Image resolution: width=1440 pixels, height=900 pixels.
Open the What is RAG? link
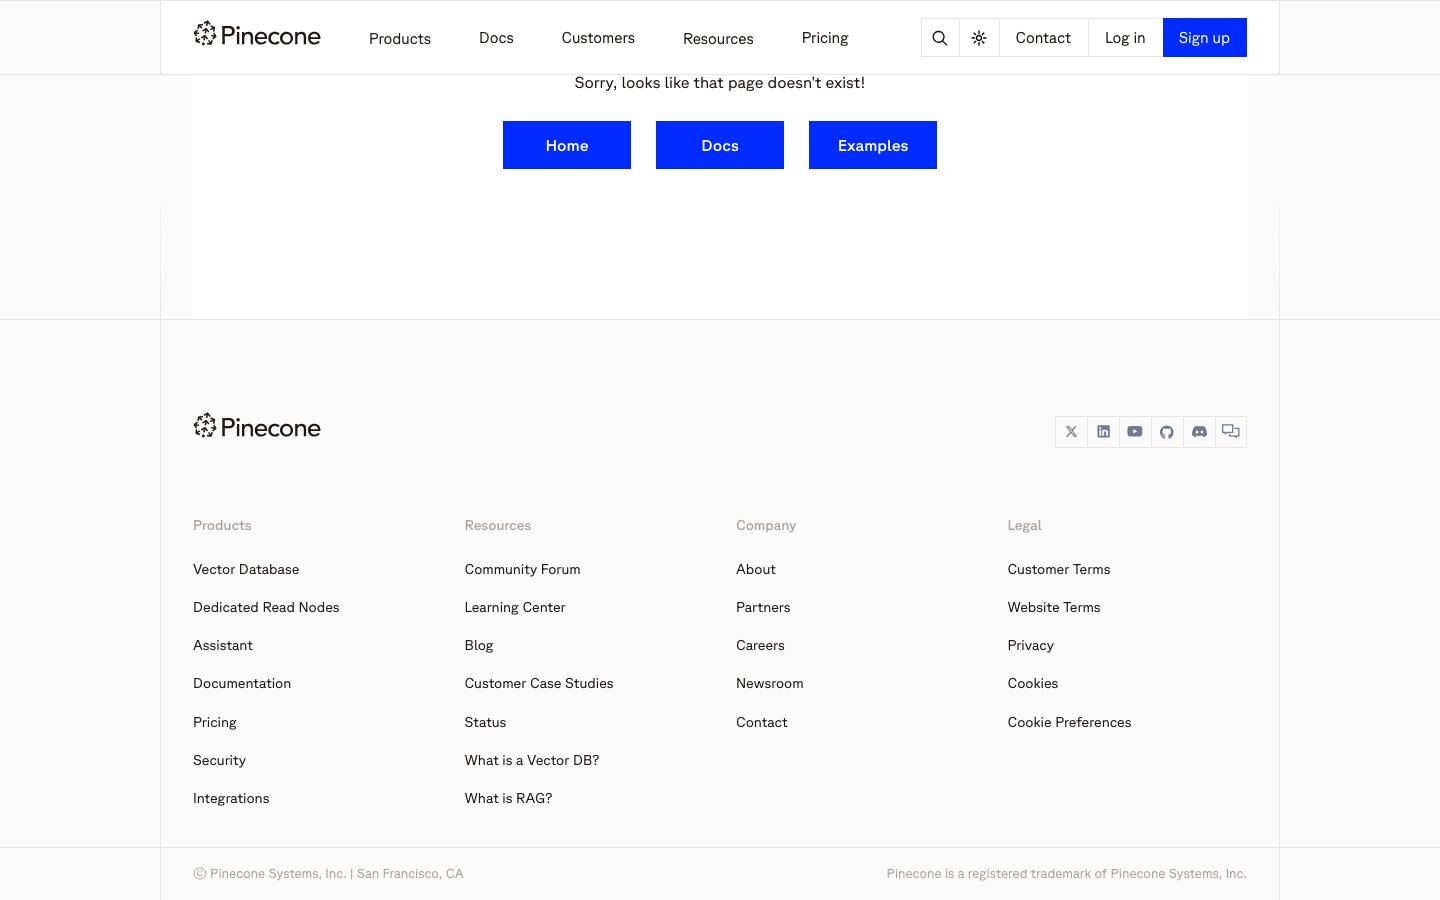[508, 798]
